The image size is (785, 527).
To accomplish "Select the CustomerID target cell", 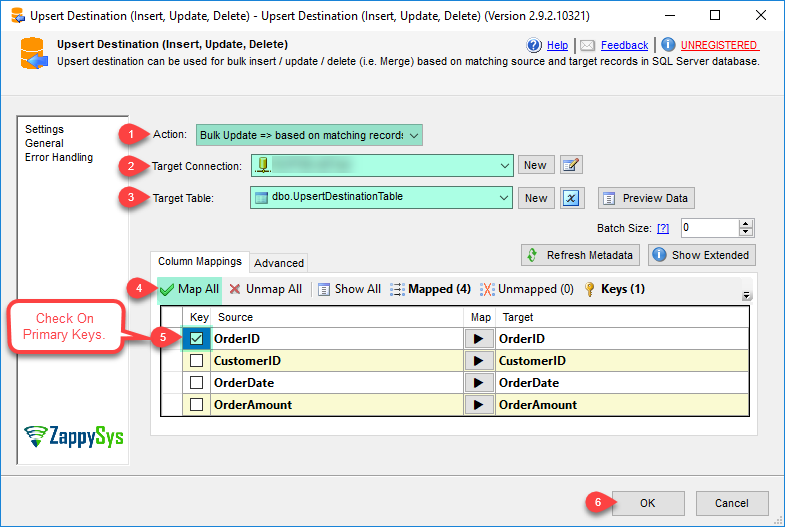I will pyautogui.click(x=622, y=361).
